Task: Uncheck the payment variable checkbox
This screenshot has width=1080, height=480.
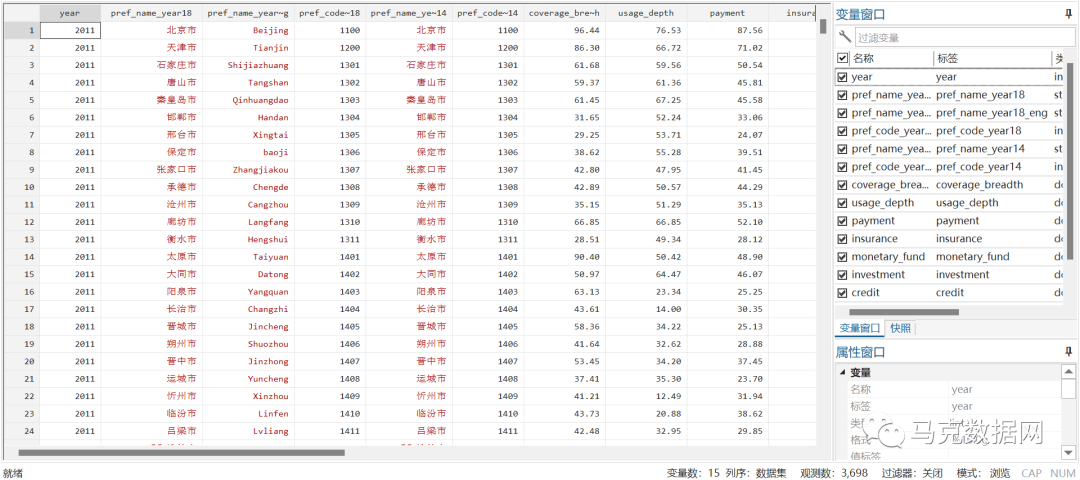Action: 842,220
